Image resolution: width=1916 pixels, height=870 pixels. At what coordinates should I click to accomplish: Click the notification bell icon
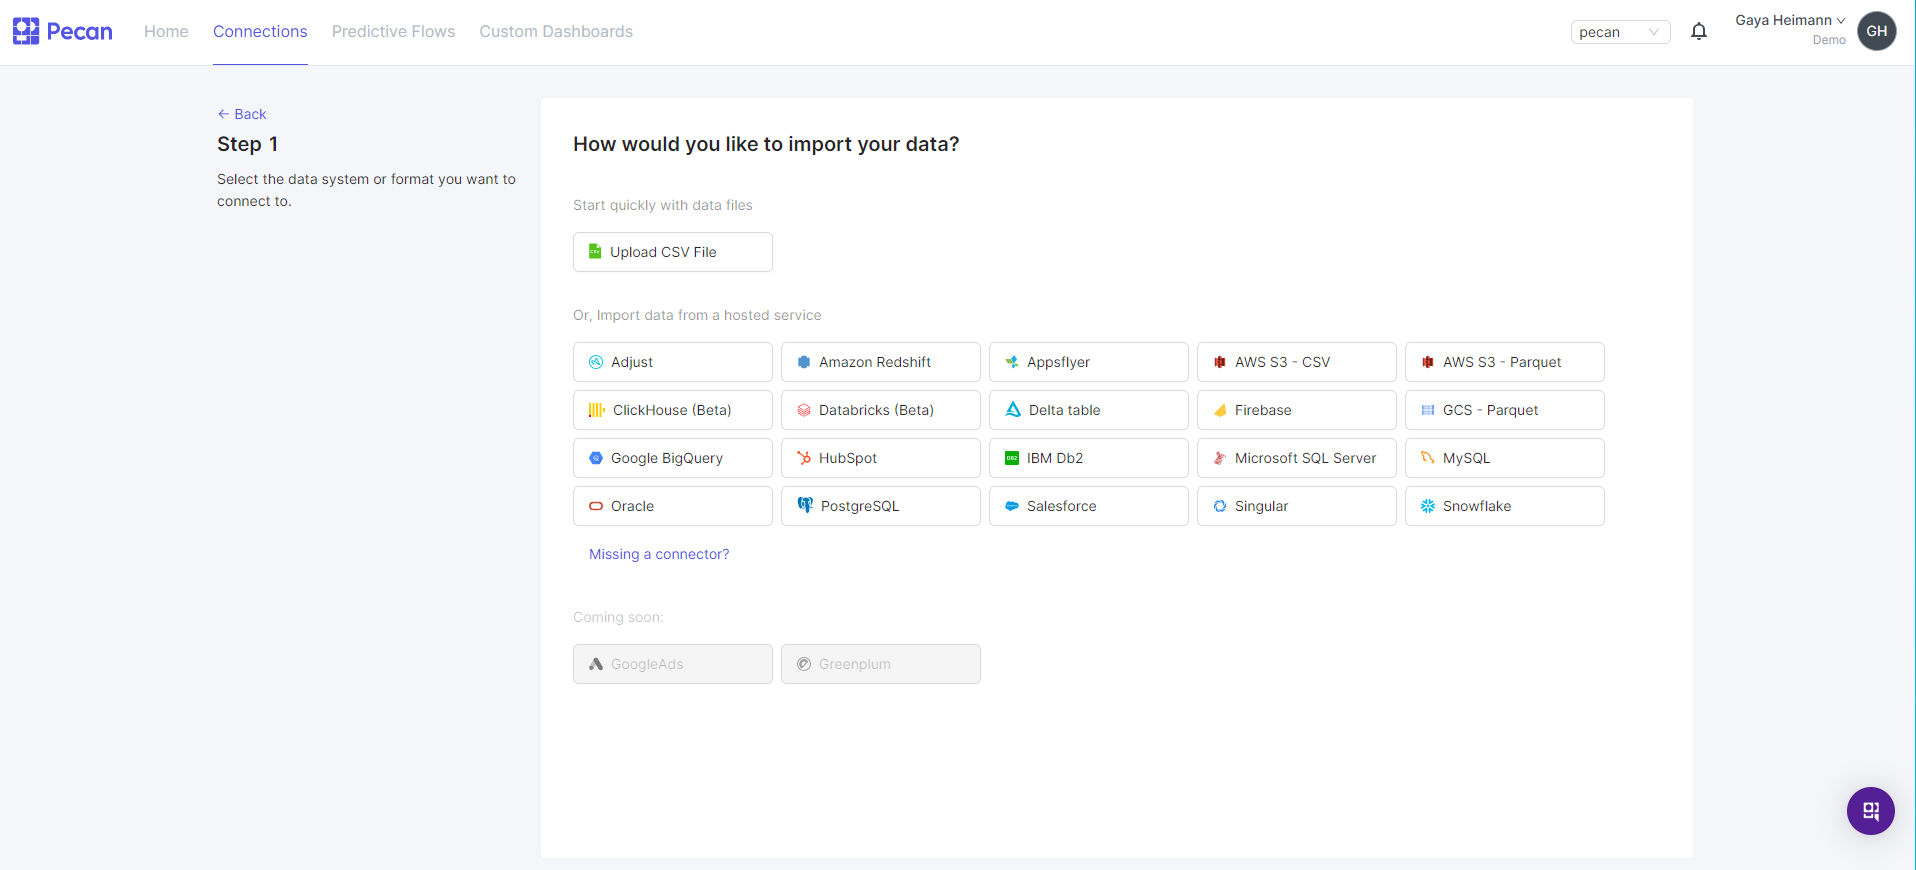(x=1698, y=32)
